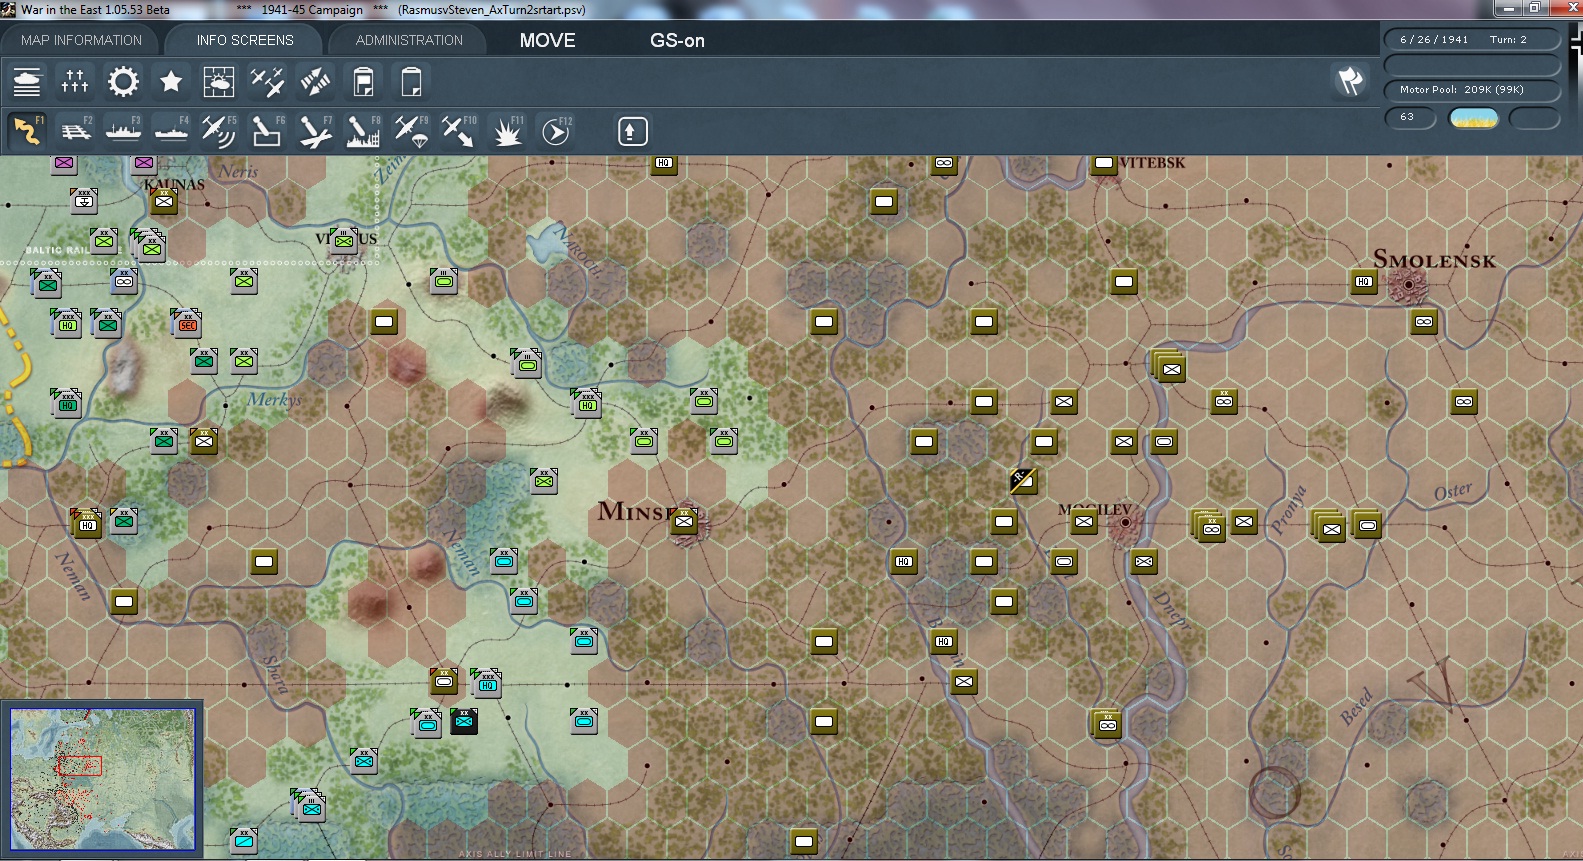Select amphibious transport mode (F4)
This screenshot has width=1583, height=861.
tap(171, 131)
